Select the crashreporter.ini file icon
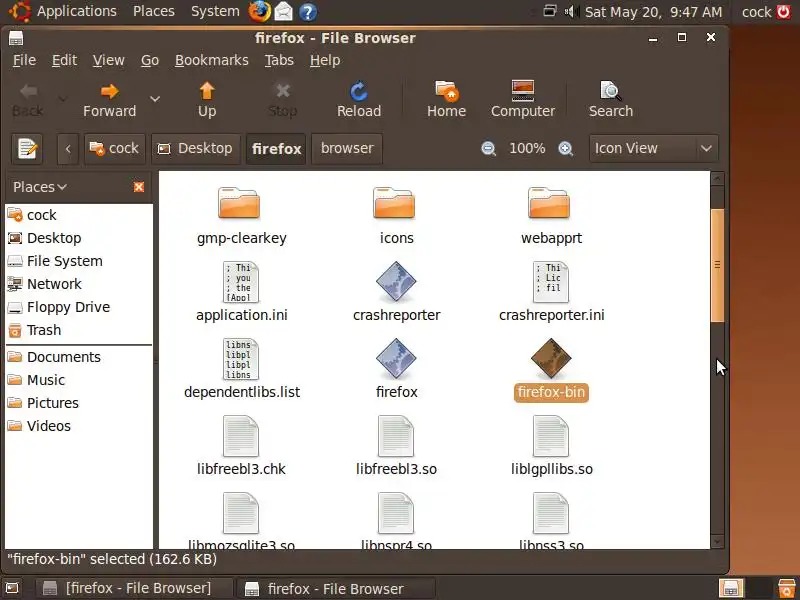800x600 pixels. 551,282
